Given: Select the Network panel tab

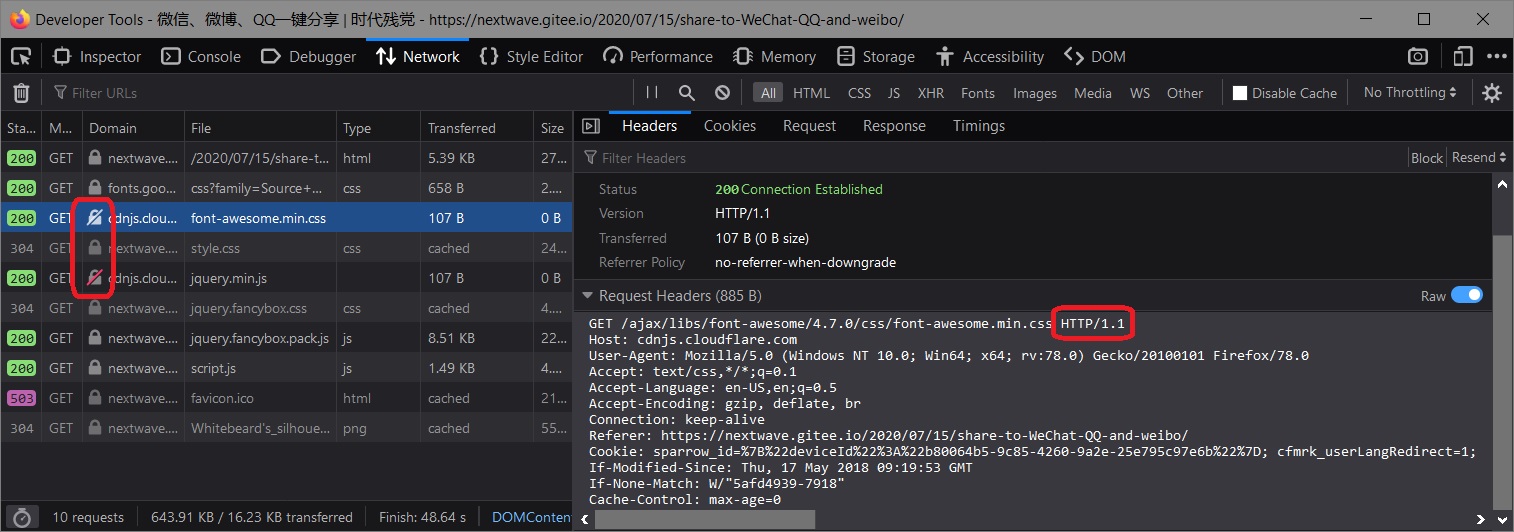Looking at the screenshot, I should tap(418, 56).
